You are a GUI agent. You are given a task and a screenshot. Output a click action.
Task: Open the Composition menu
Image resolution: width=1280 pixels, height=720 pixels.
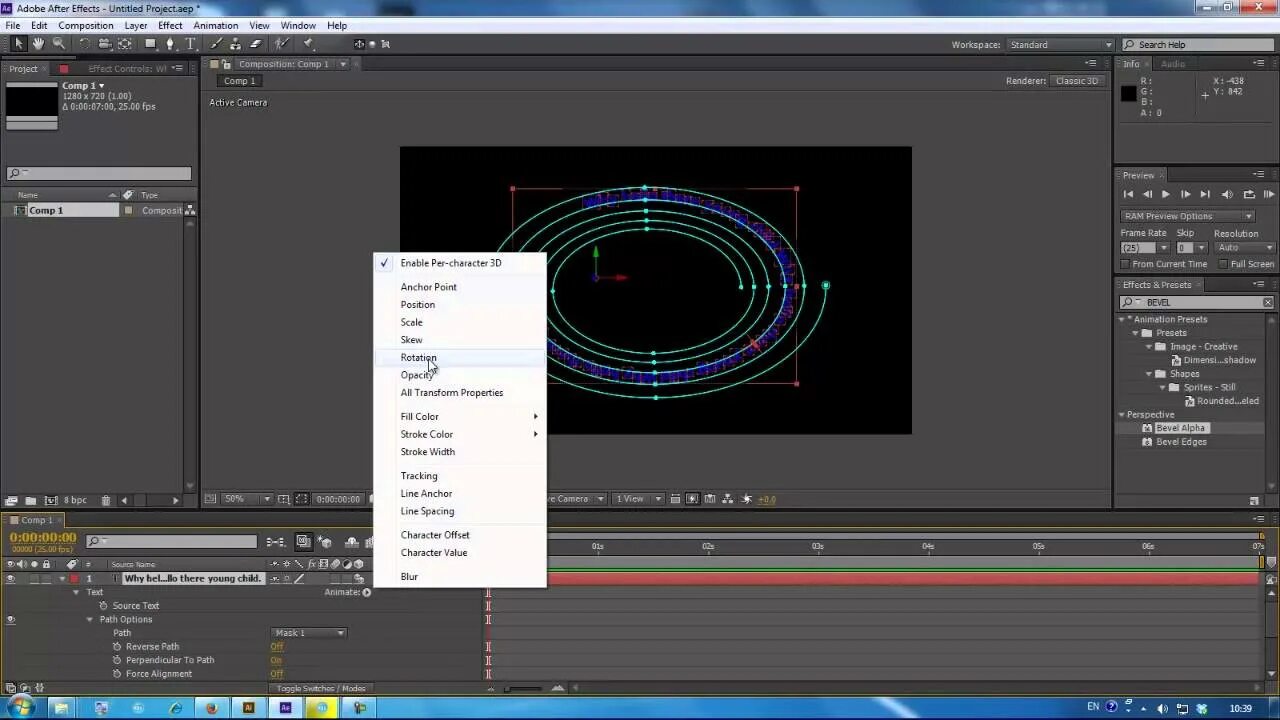[x=86, y=25]
